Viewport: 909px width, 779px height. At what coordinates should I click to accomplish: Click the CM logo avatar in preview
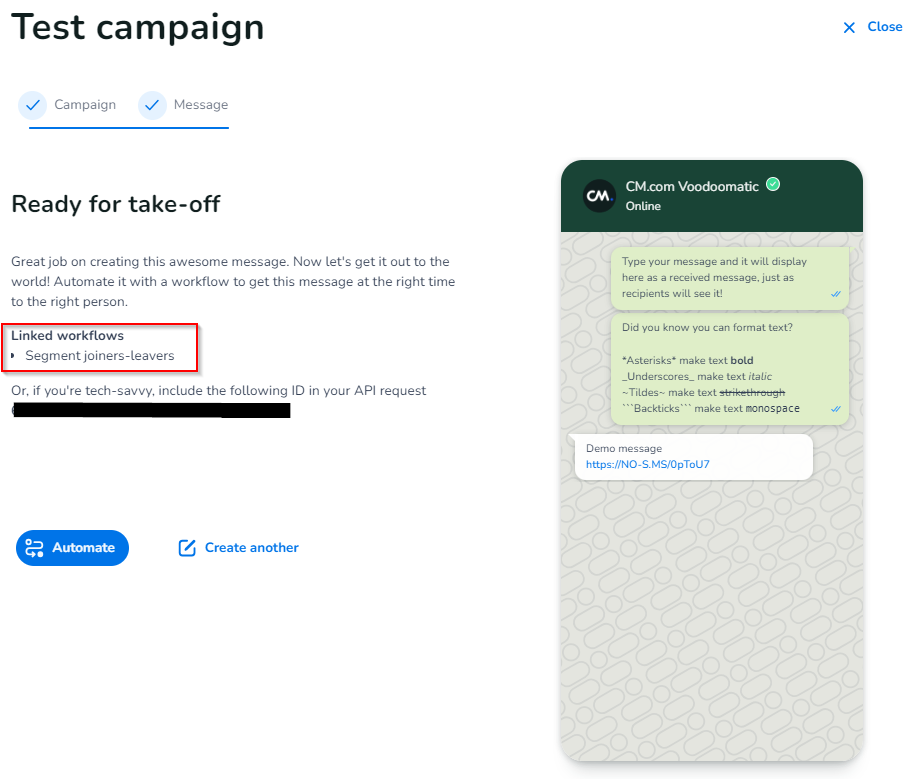point(599,196)
